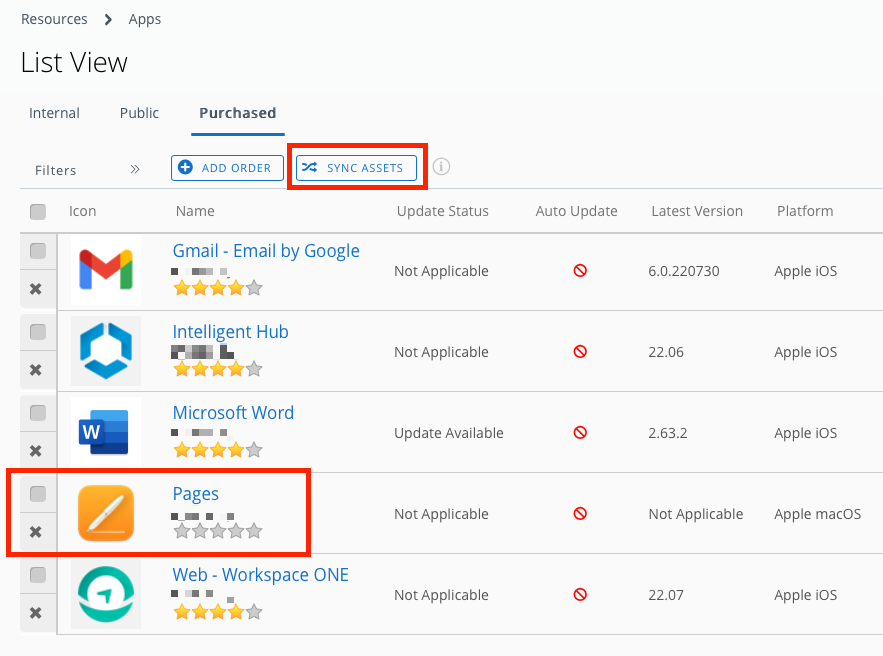This screenshot has width=883, height=656.
Task: Open the info icon beside Sync Assets
Action: point(441,167)
